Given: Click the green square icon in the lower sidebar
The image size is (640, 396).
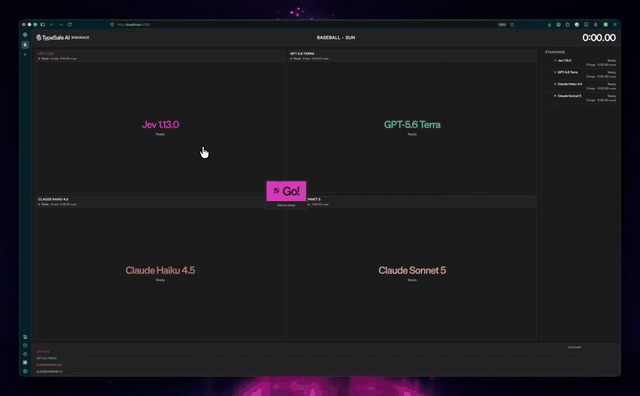Looking at the screenshot, I should (25, 363).
